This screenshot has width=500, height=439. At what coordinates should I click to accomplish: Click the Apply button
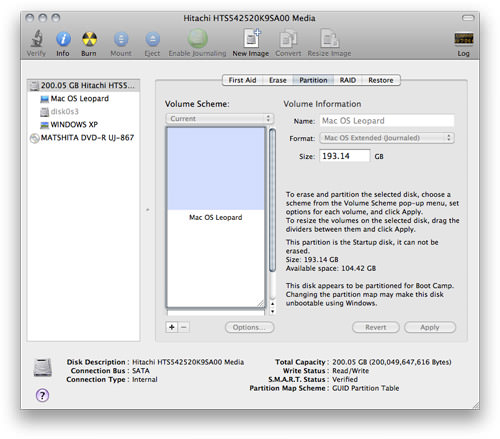pyautogui.click(x=430, y=327)
